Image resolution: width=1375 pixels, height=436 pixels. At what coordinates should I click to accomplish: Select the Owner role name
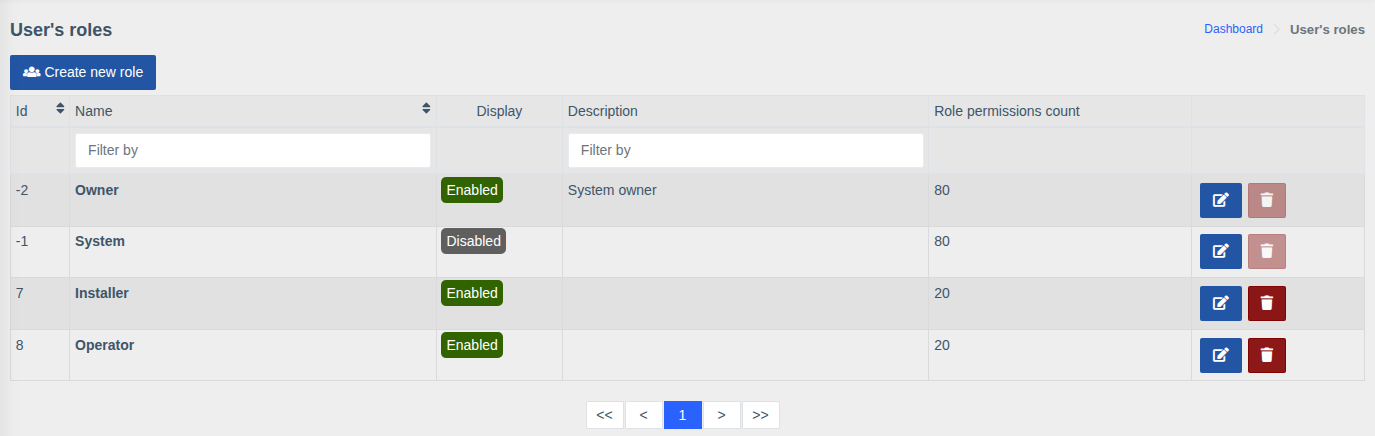pos(97,190)
